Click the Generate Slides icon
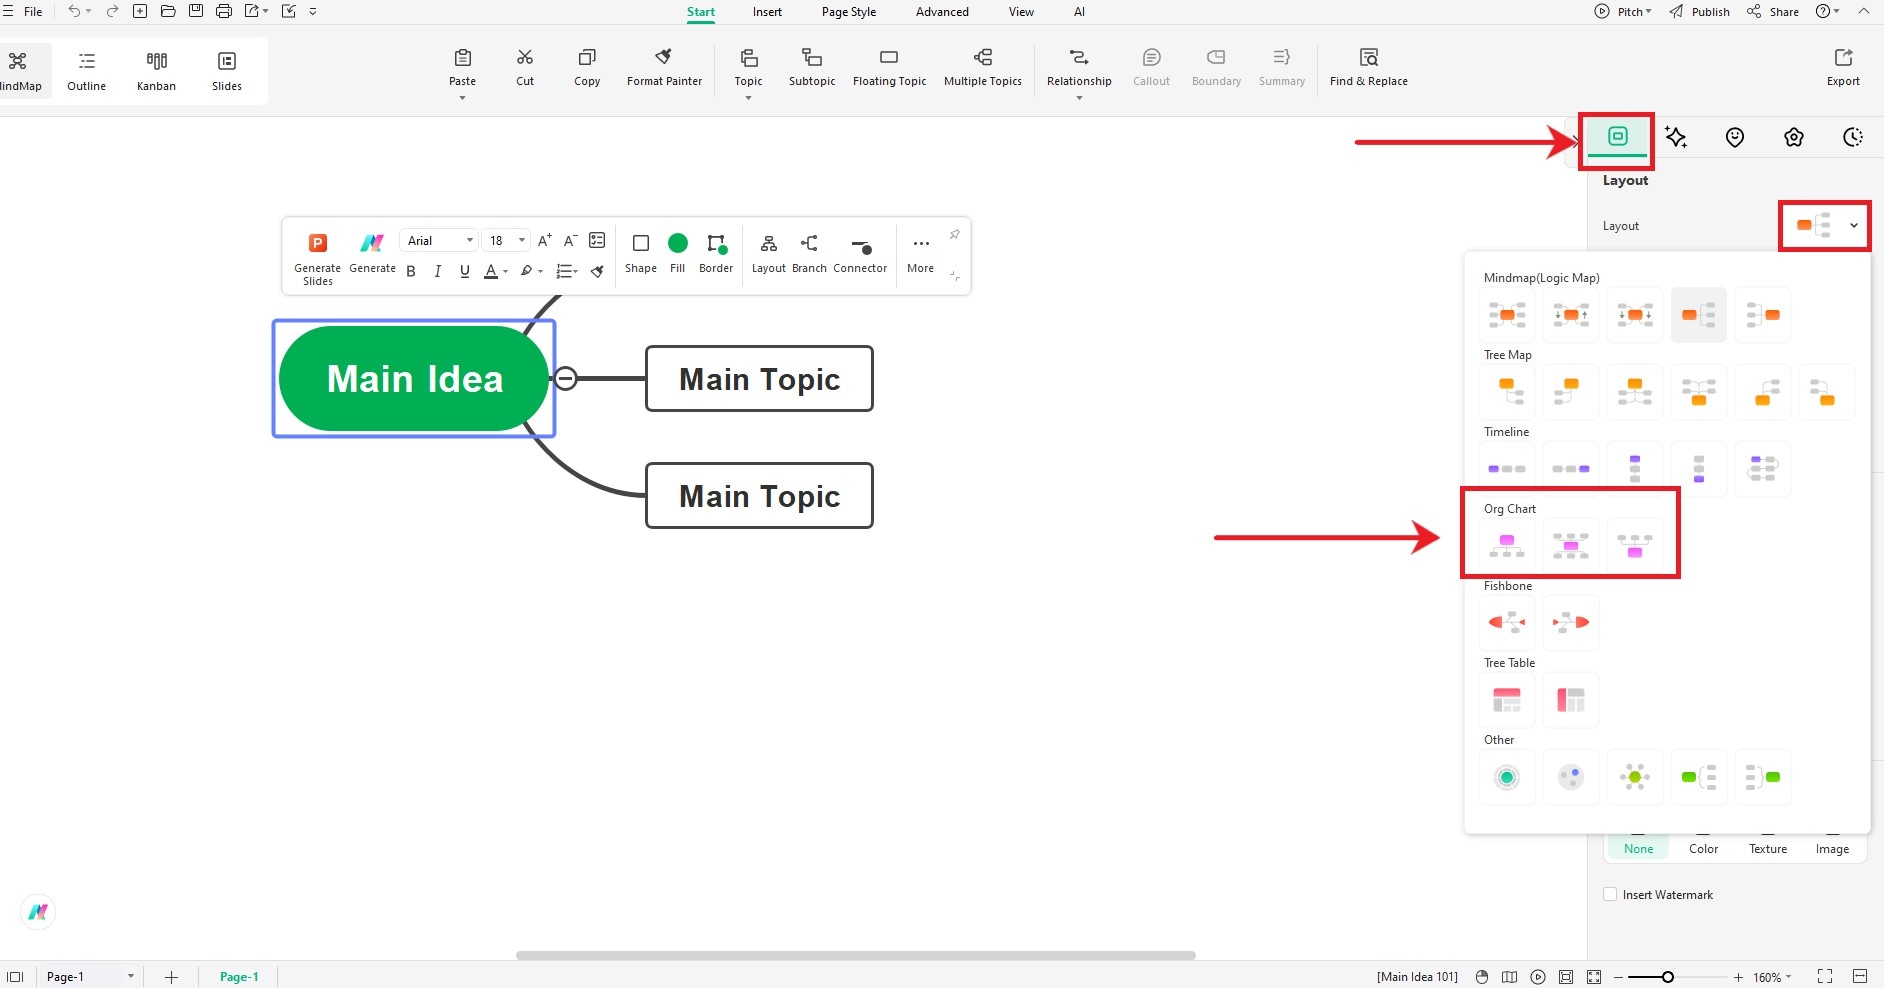Viewport: 1884px width, 988px height. [317, 243]
